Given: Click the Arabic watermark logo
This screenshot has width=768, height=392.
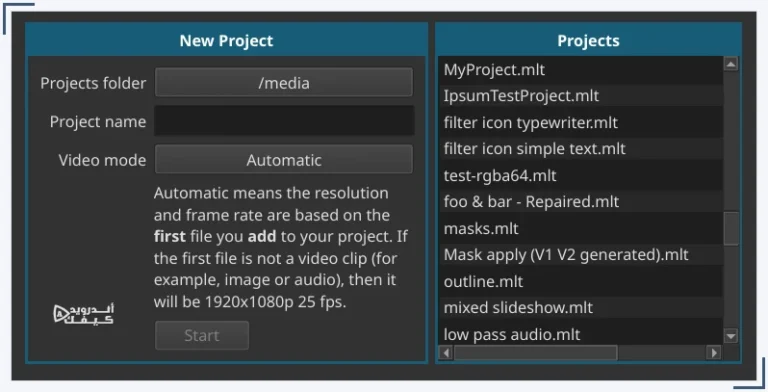Looking at the screenshot, I should coord(83,314).
